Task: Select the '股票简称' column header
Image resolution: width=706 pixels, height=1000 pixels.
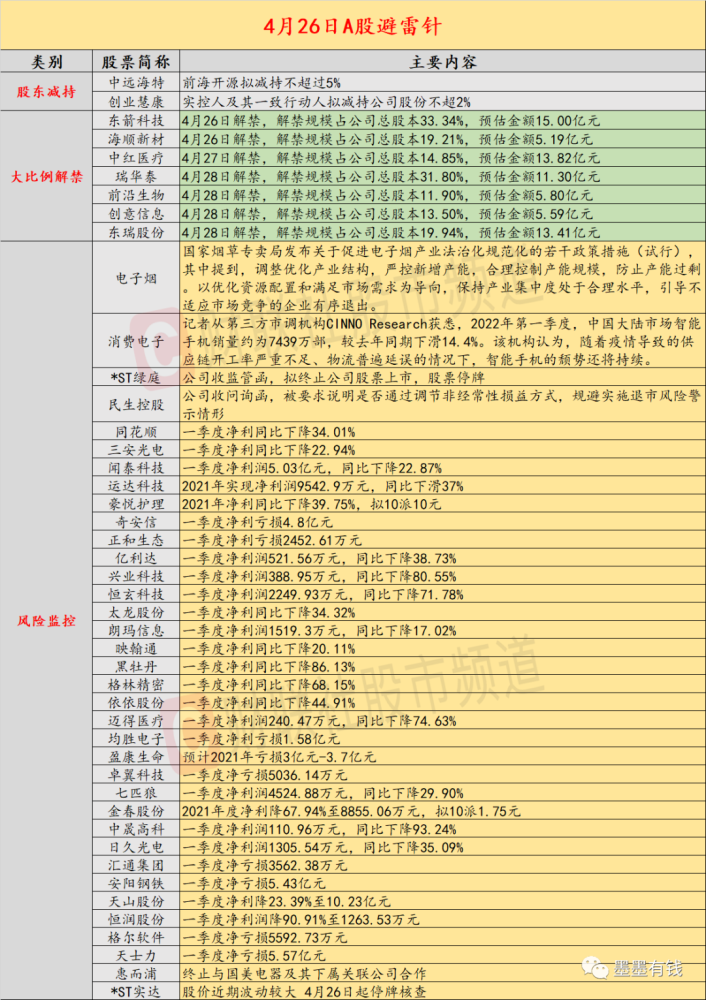Action: point(136,62)
